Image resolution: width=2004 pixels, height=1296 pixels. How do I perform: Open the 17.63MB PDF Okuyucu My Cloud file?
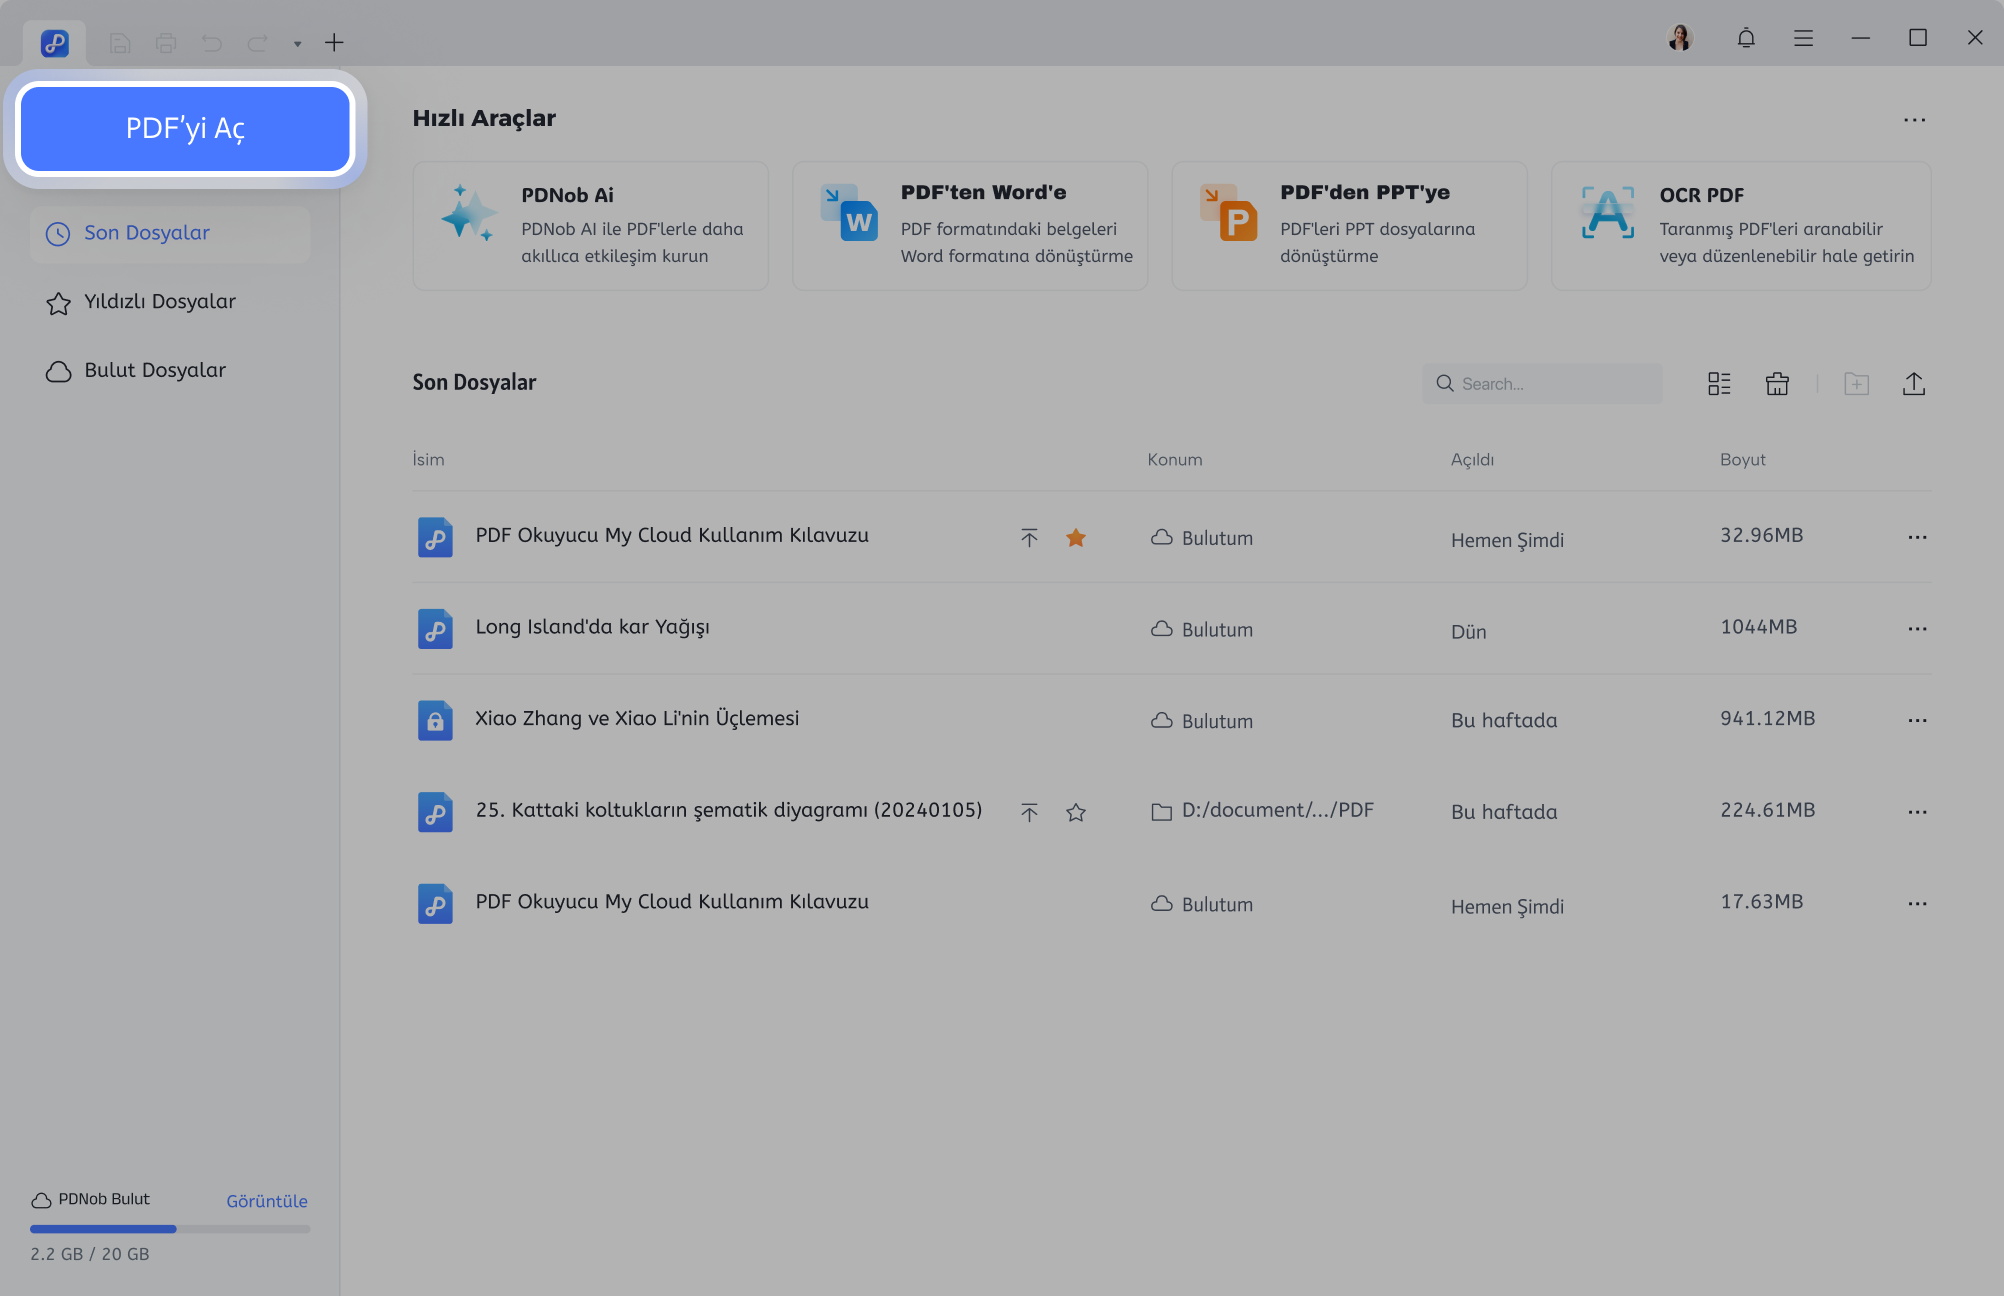(x=672, y=902)
